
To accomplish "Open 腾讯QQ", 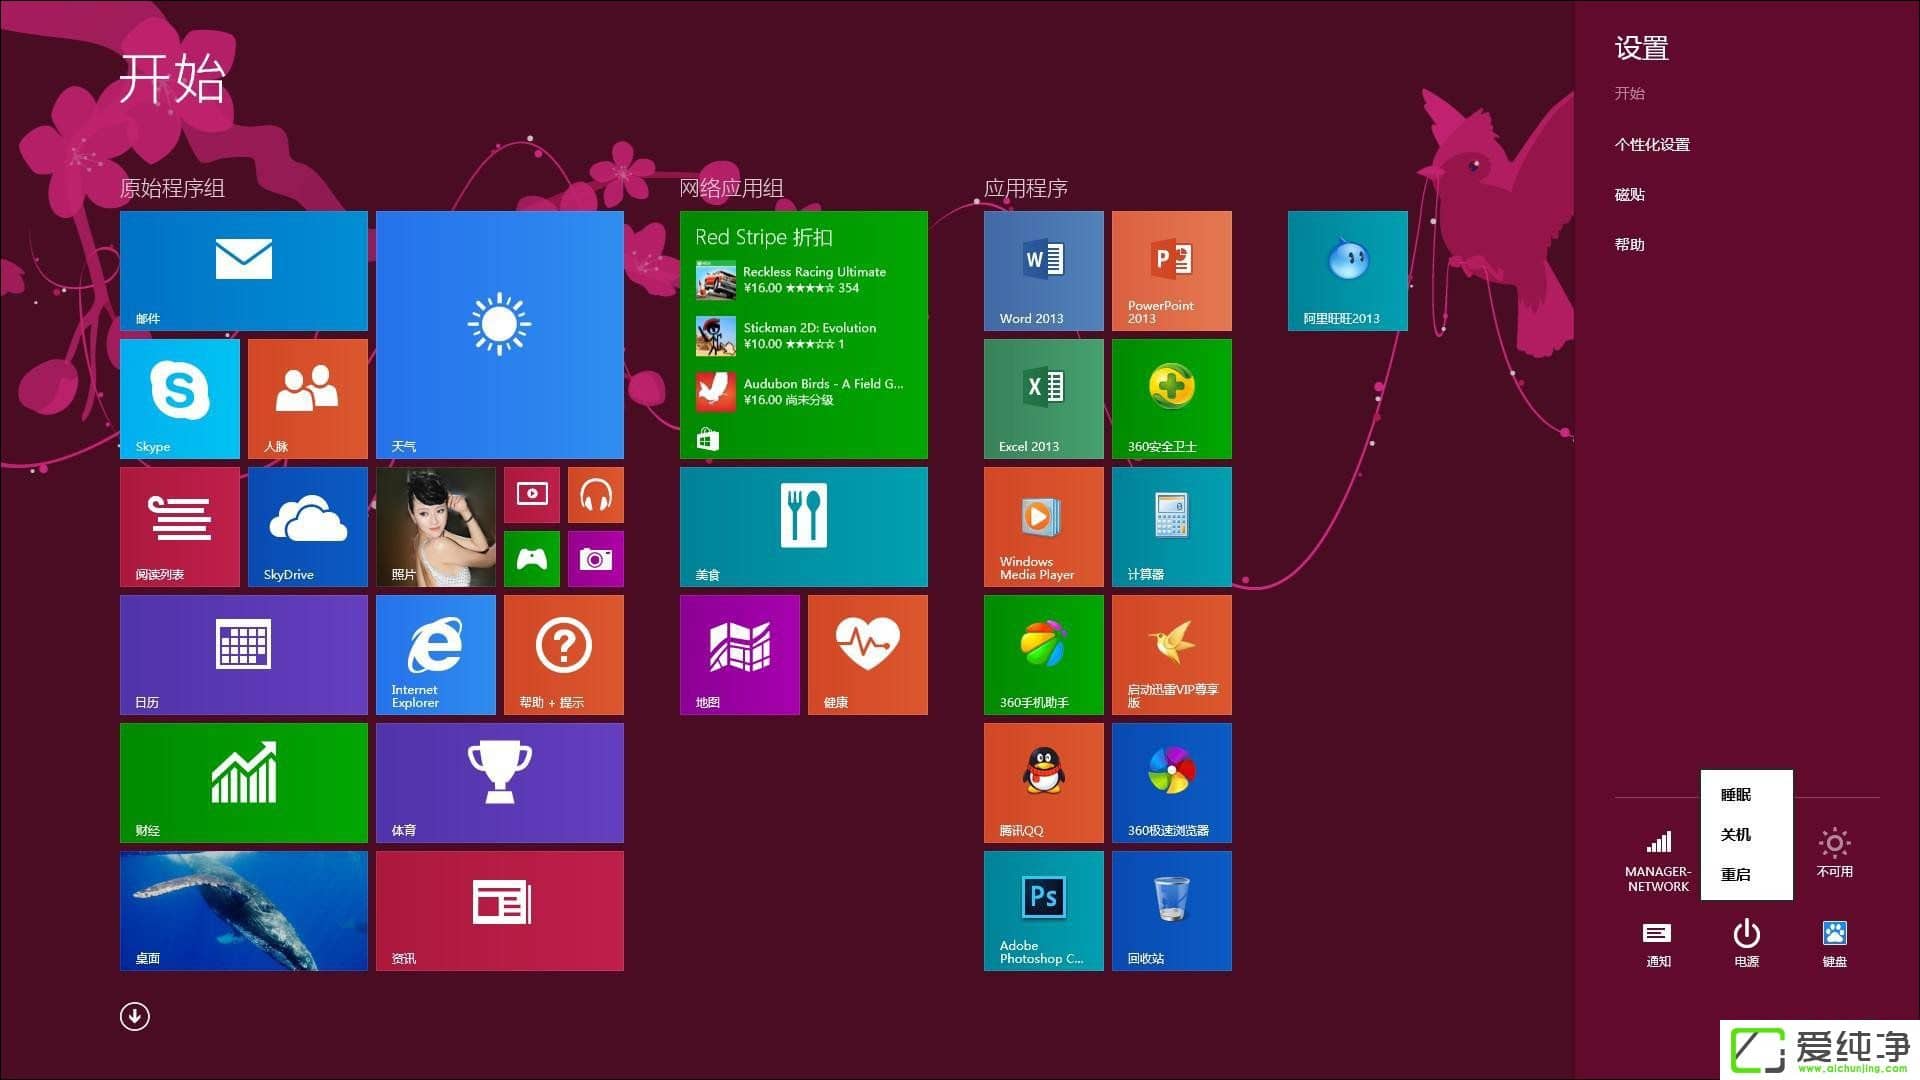I will click(1042, 782).
